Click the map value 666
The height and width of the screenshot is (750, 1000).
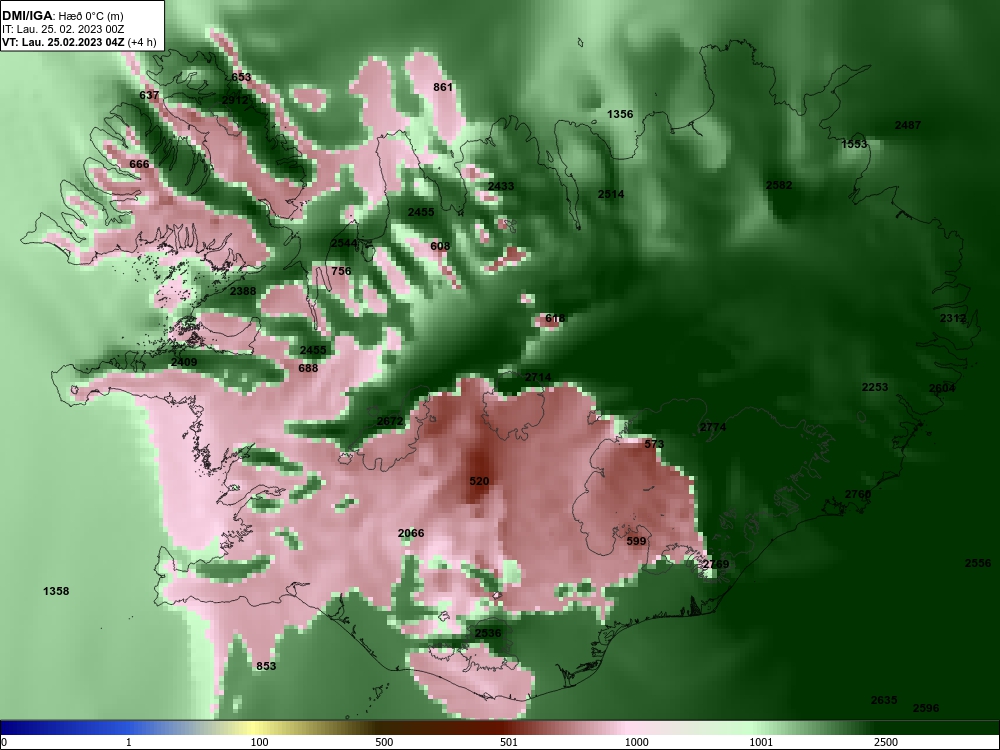tap(139, 164)
